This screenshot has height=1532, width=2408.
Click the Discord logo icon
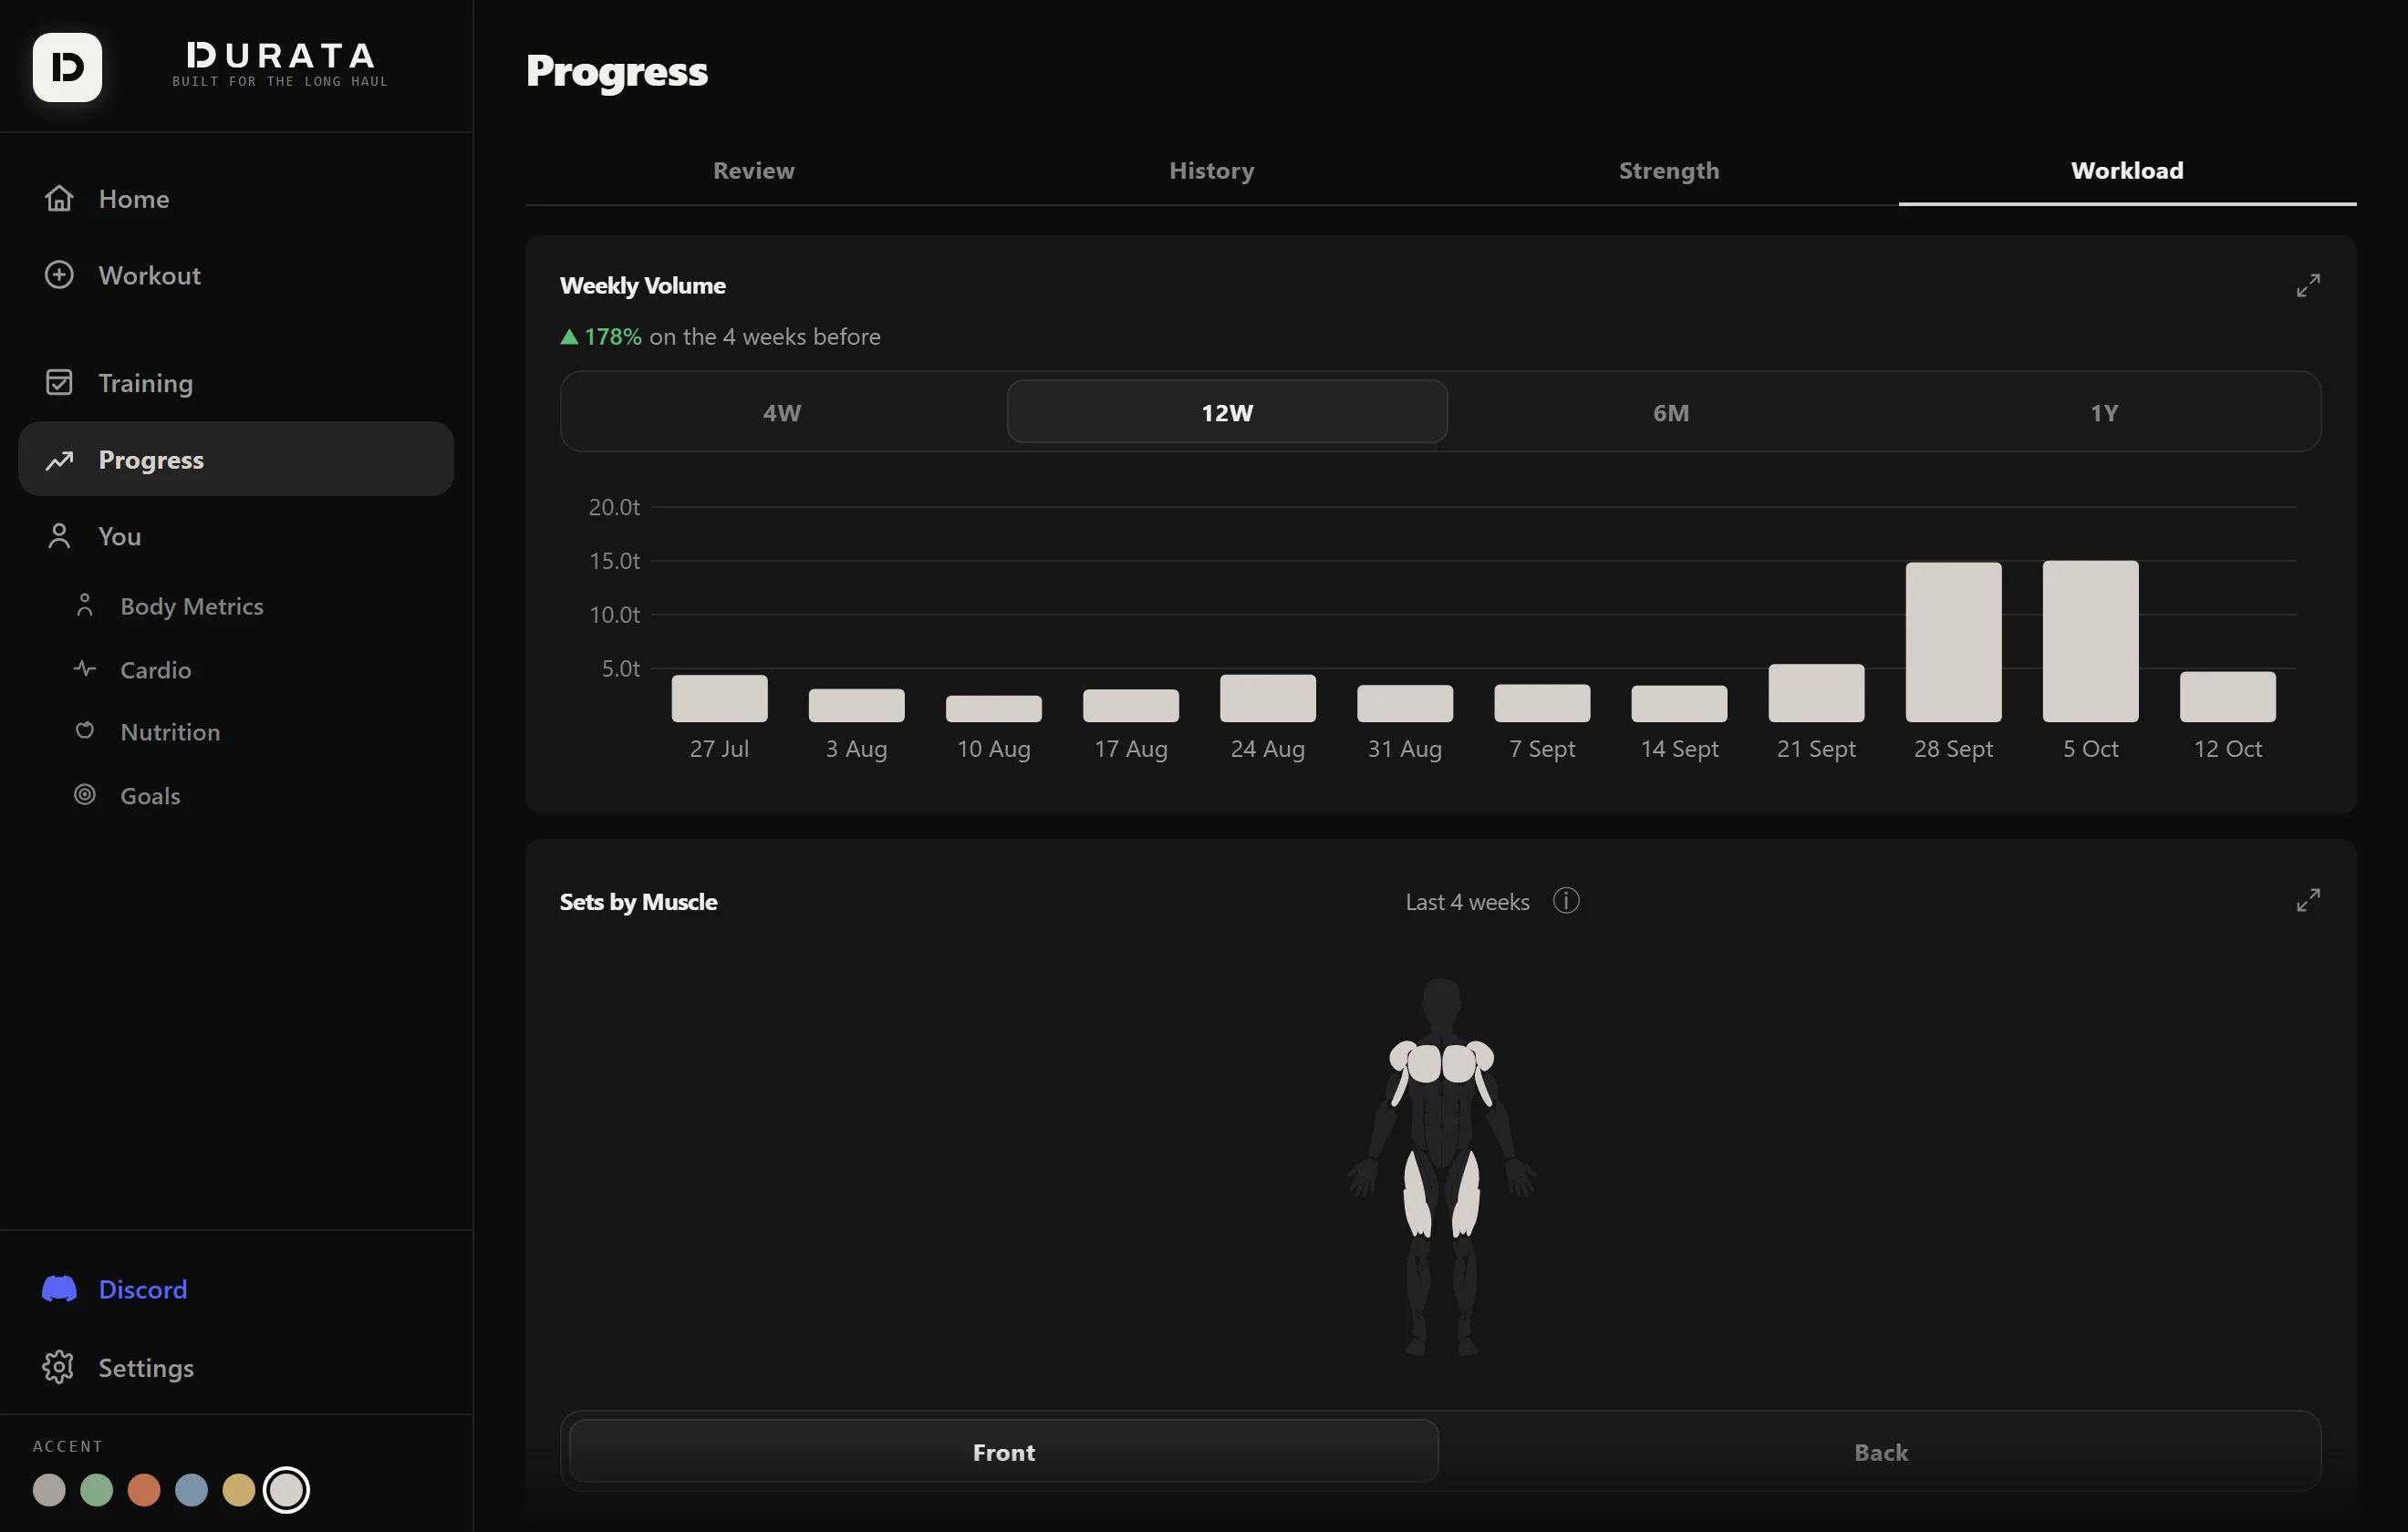[59, 1289]
